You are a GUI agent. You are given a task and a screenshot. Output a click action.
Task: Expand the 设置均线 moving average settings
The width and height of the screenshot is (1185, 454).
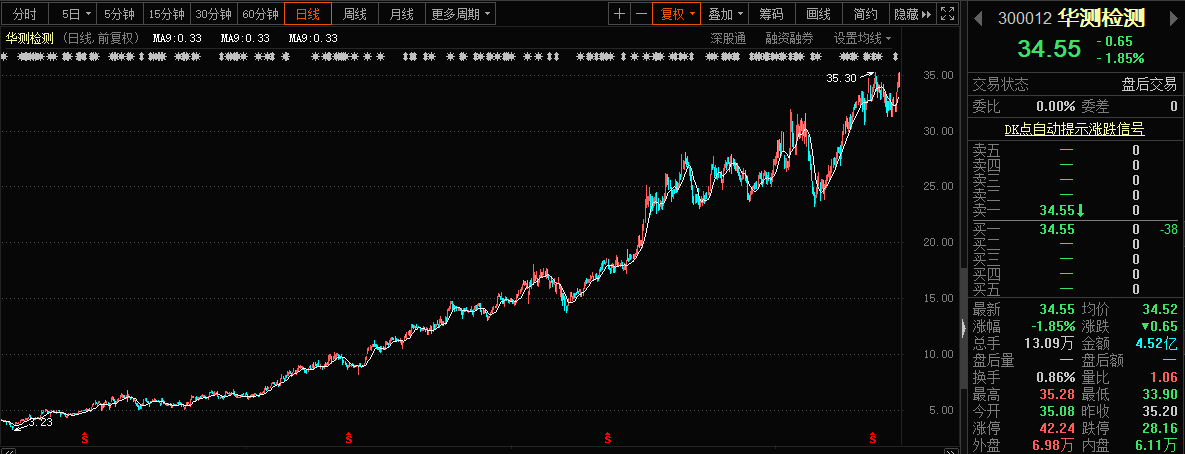[x=863, y=38]
